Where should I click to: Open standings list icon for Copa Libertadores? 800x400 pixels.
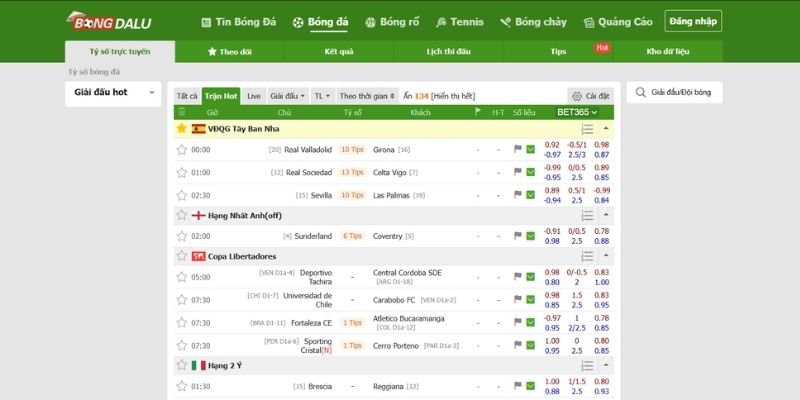(587, 257)
